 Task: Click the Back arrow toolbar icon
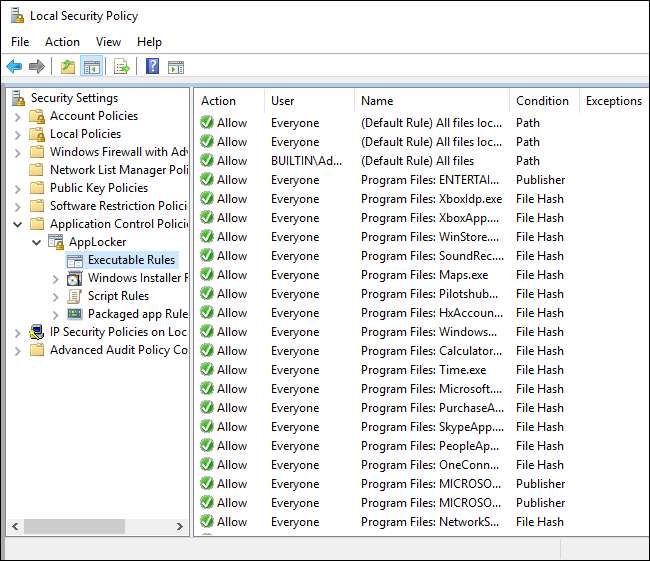tap(14, 67)
